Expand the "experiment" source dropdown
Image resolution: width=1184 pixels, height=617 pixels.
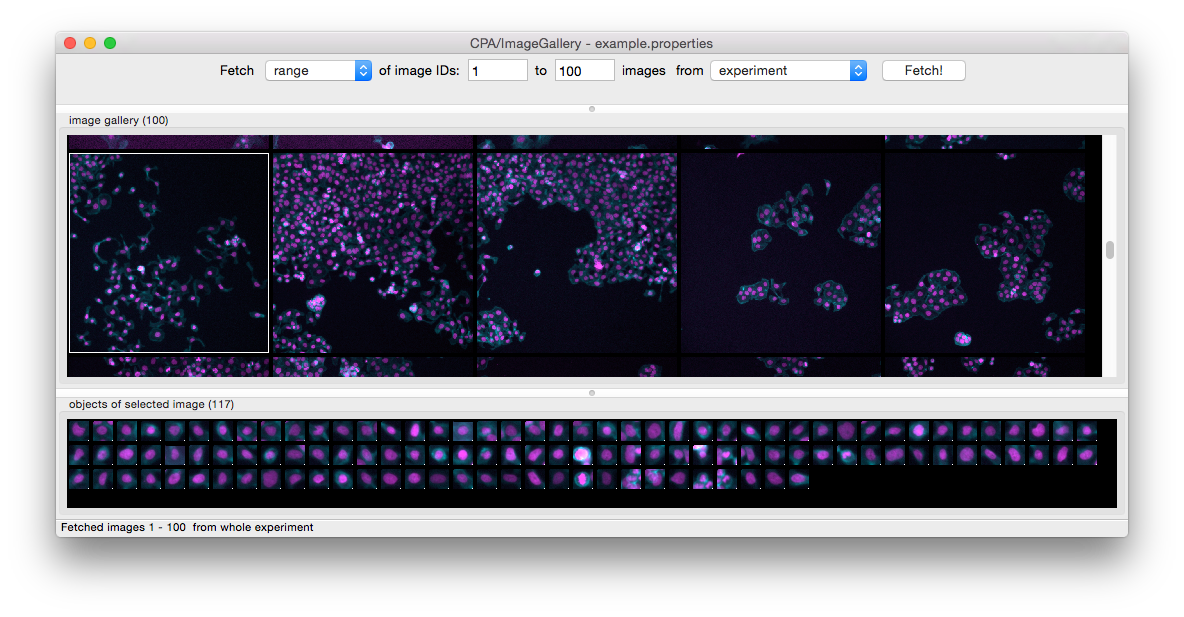pyautogui.click(x=788, y=71)
